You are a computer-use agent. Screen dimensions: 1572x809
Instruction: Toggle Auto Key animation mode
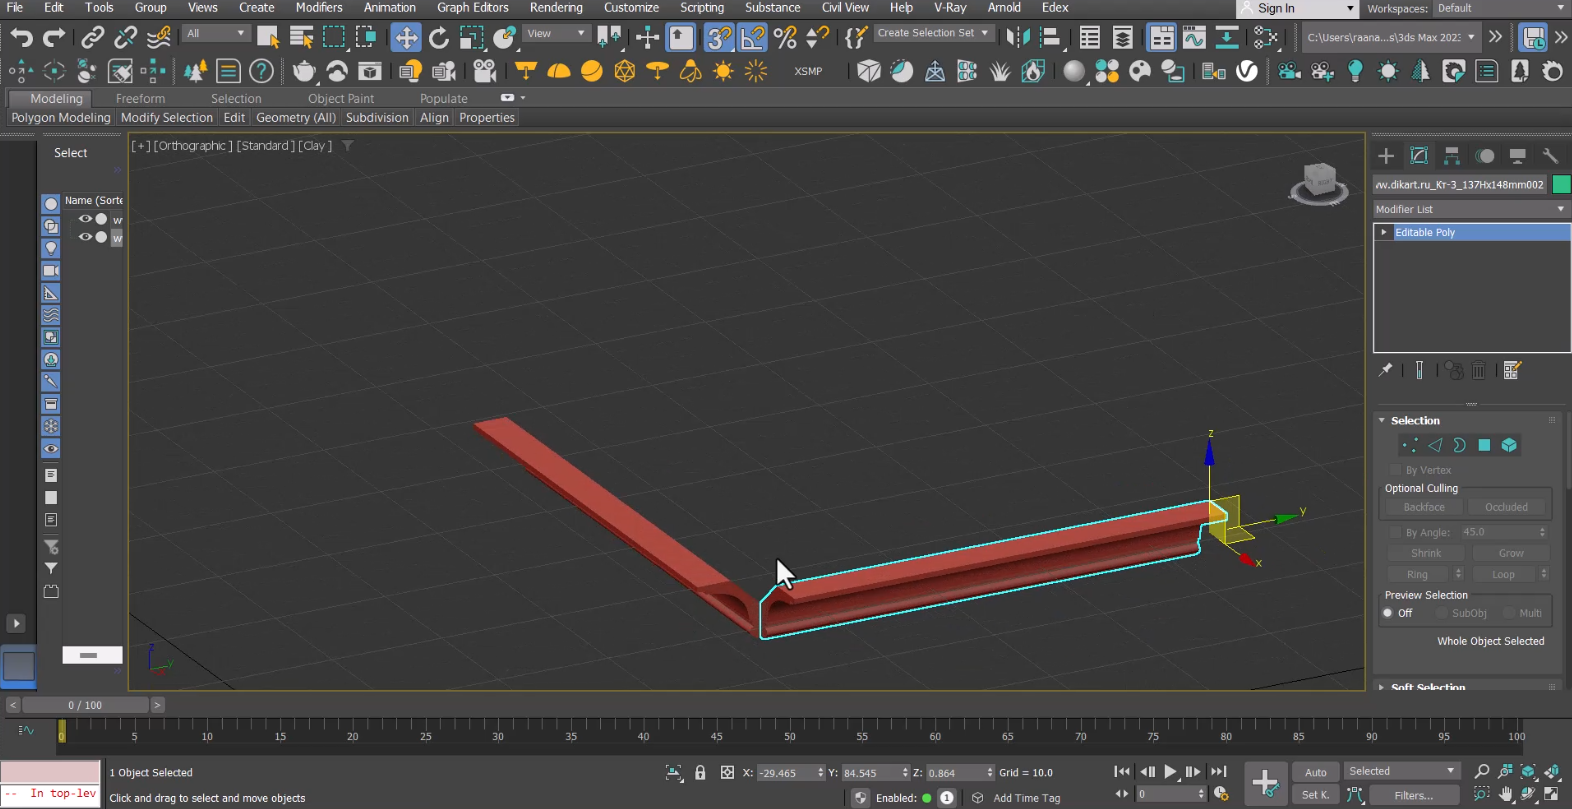point(1315,772)
